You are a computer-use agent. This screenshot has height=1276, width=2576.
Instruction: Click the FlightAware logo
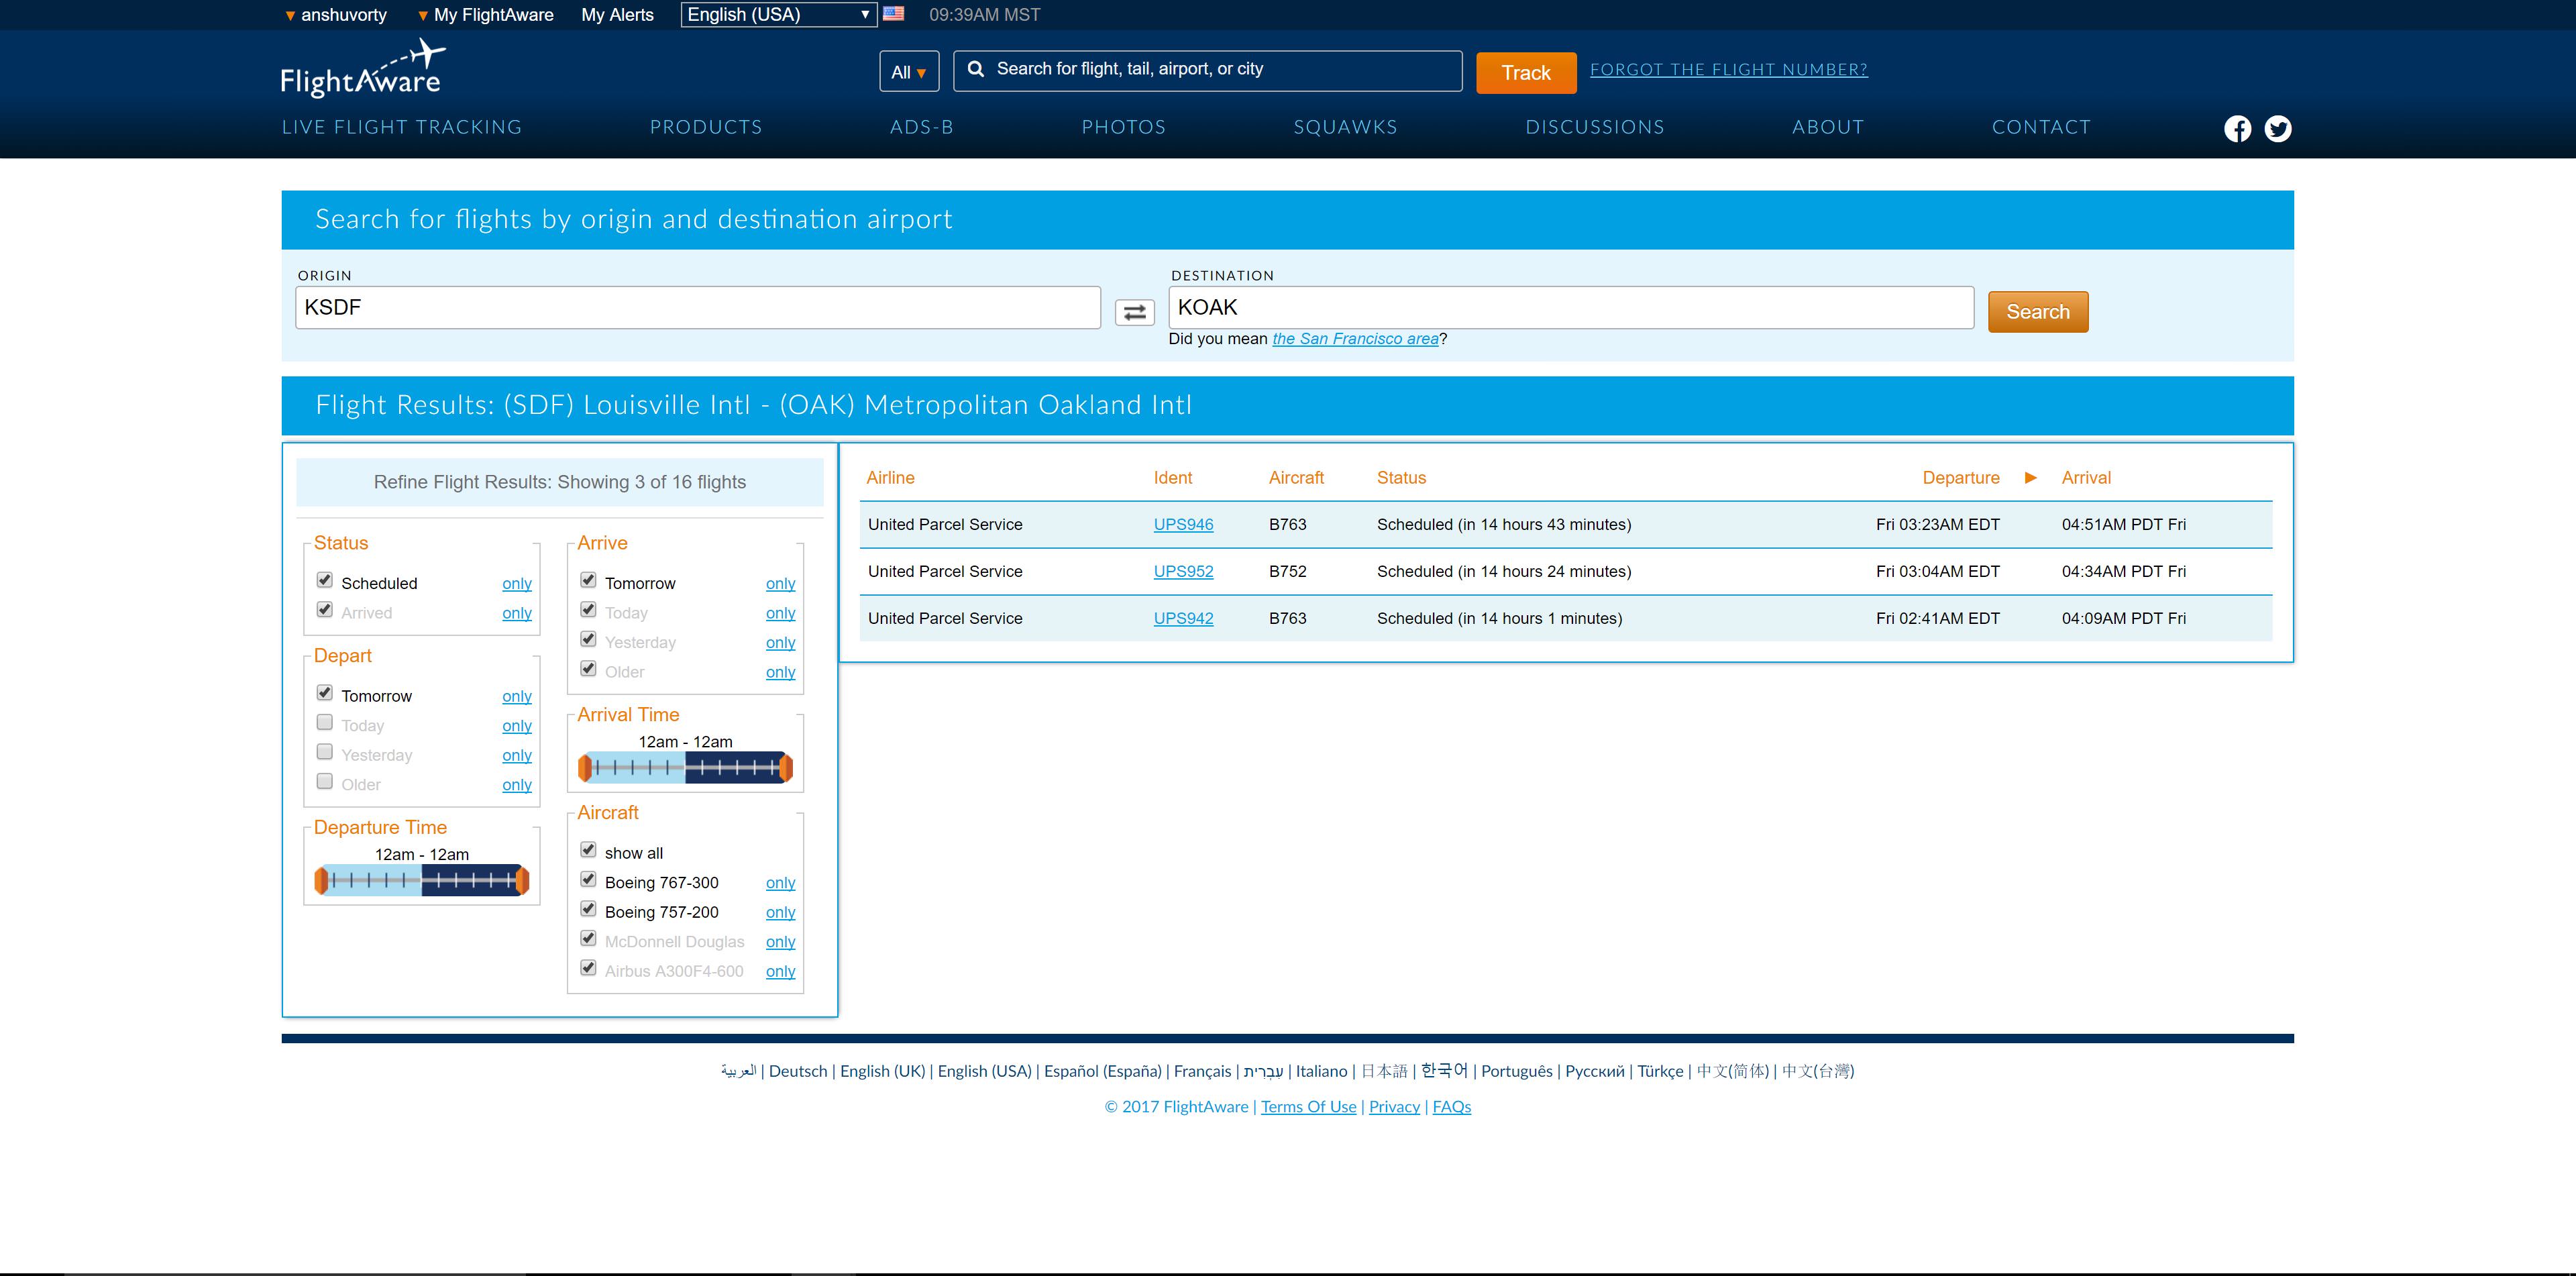pos(361,70)
